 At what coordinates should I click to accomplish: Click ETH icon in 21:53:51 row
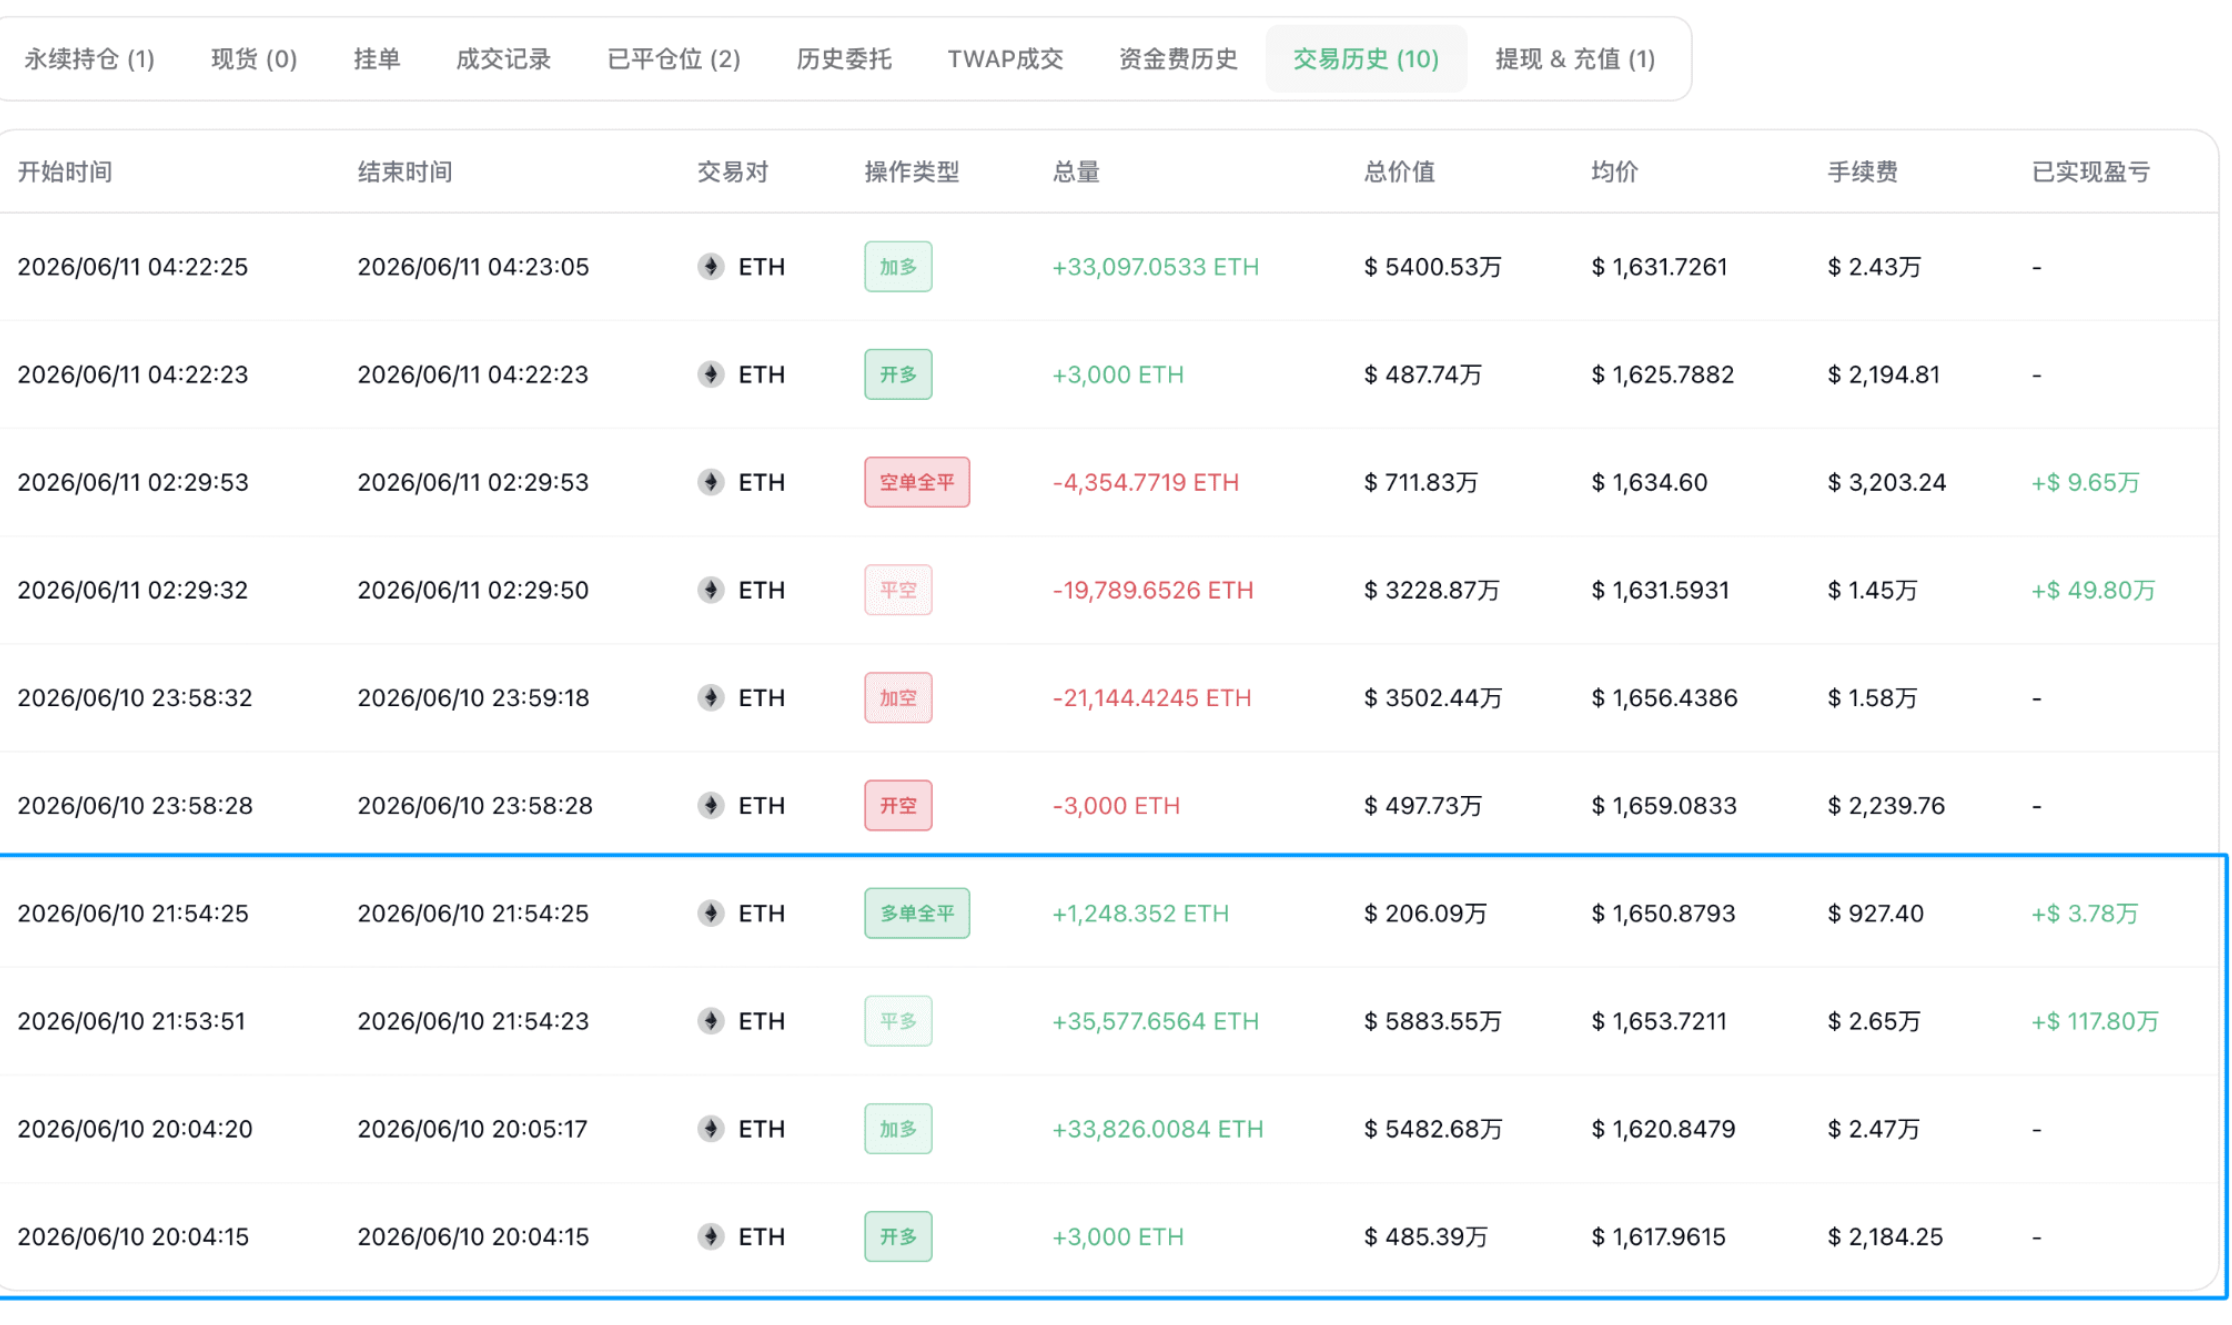coord(711,1022)
